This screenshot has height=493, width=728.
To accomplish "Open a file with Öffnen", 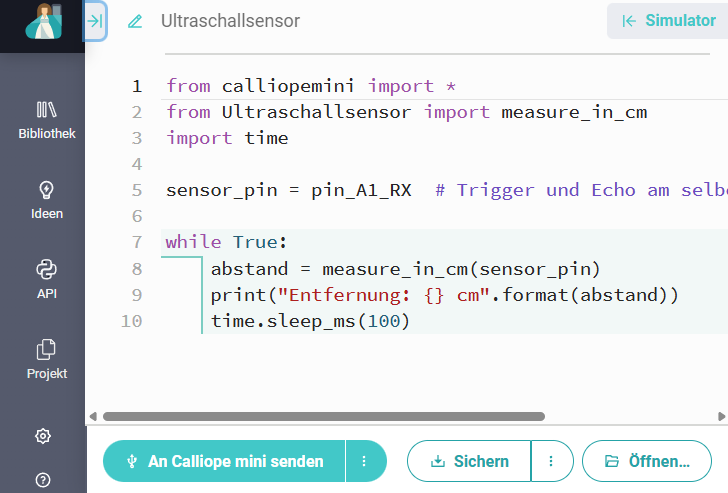I will point(647,461).
